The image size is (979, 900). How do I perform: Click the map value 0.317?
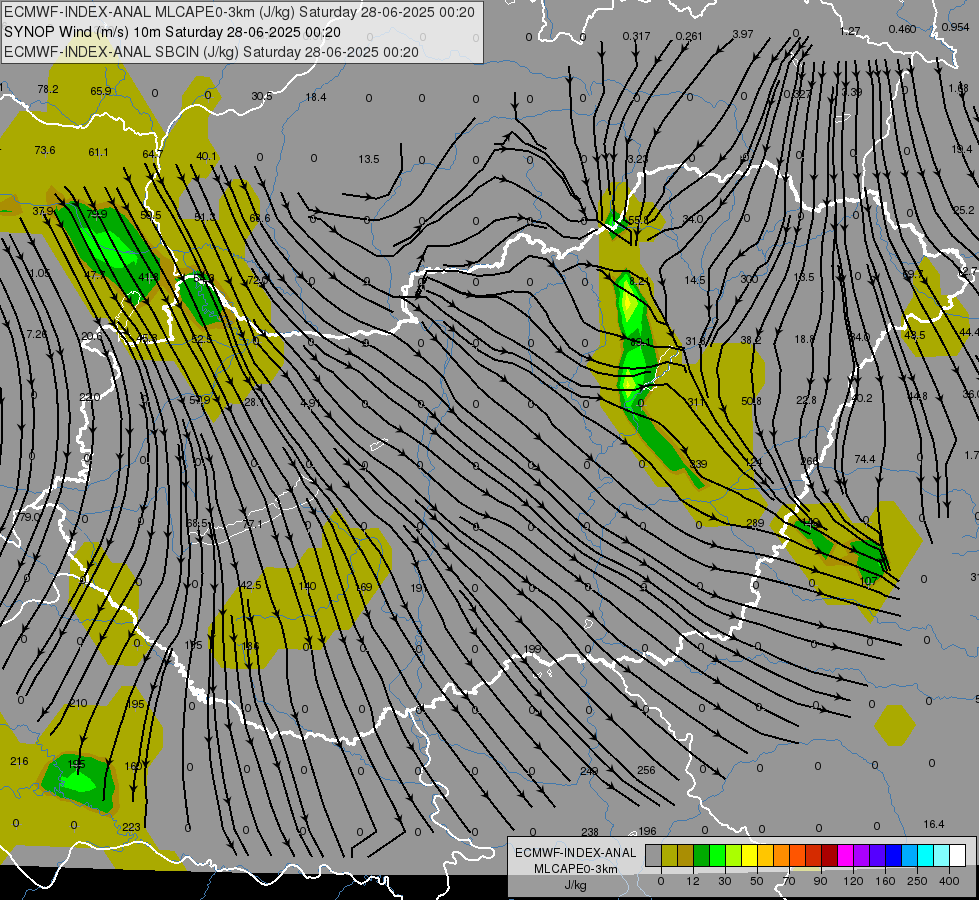pyautogui.click(x=636, y=36)
